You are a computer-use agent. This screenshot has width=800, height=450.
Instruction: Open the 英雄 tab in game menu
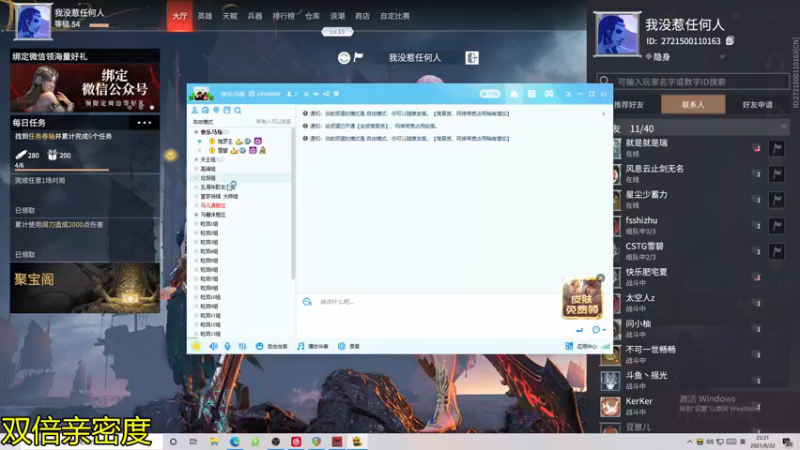click(x=205, y=16)
